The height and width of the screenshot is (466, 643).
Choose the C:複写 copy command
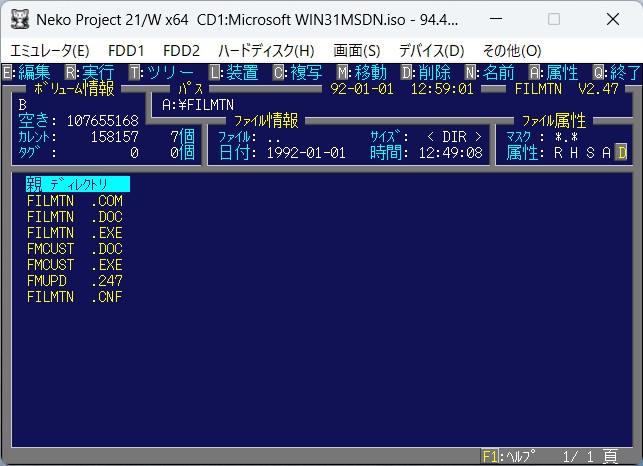(298, 72)
